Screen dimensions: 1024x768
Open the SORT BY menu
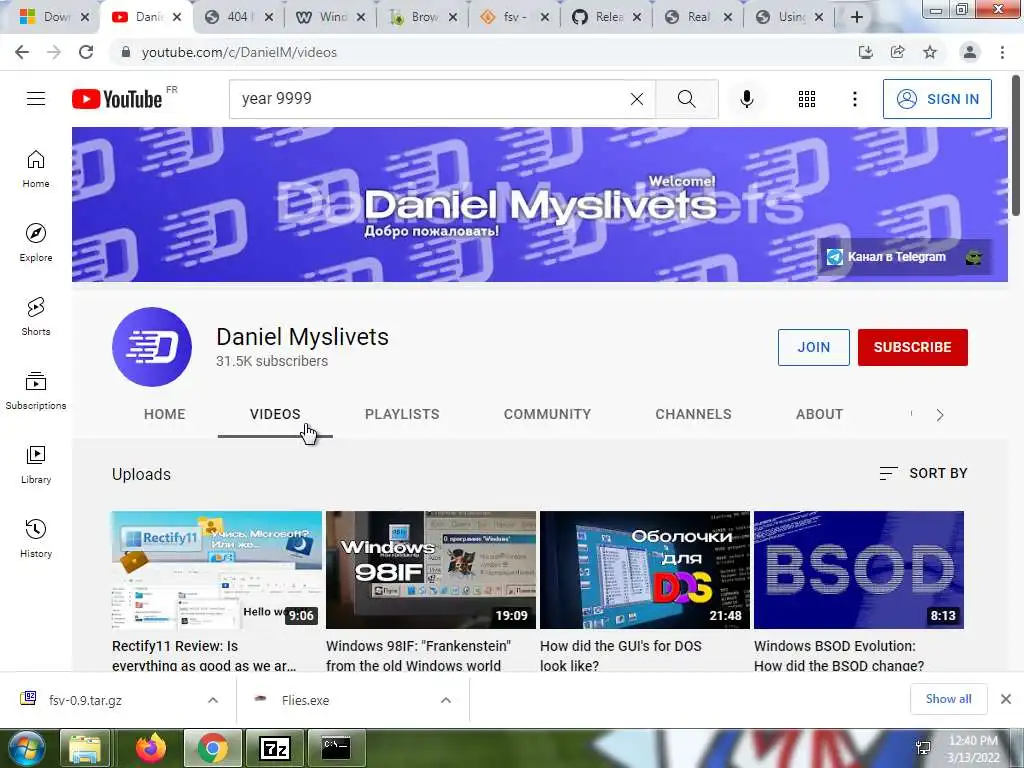(923, 473)
